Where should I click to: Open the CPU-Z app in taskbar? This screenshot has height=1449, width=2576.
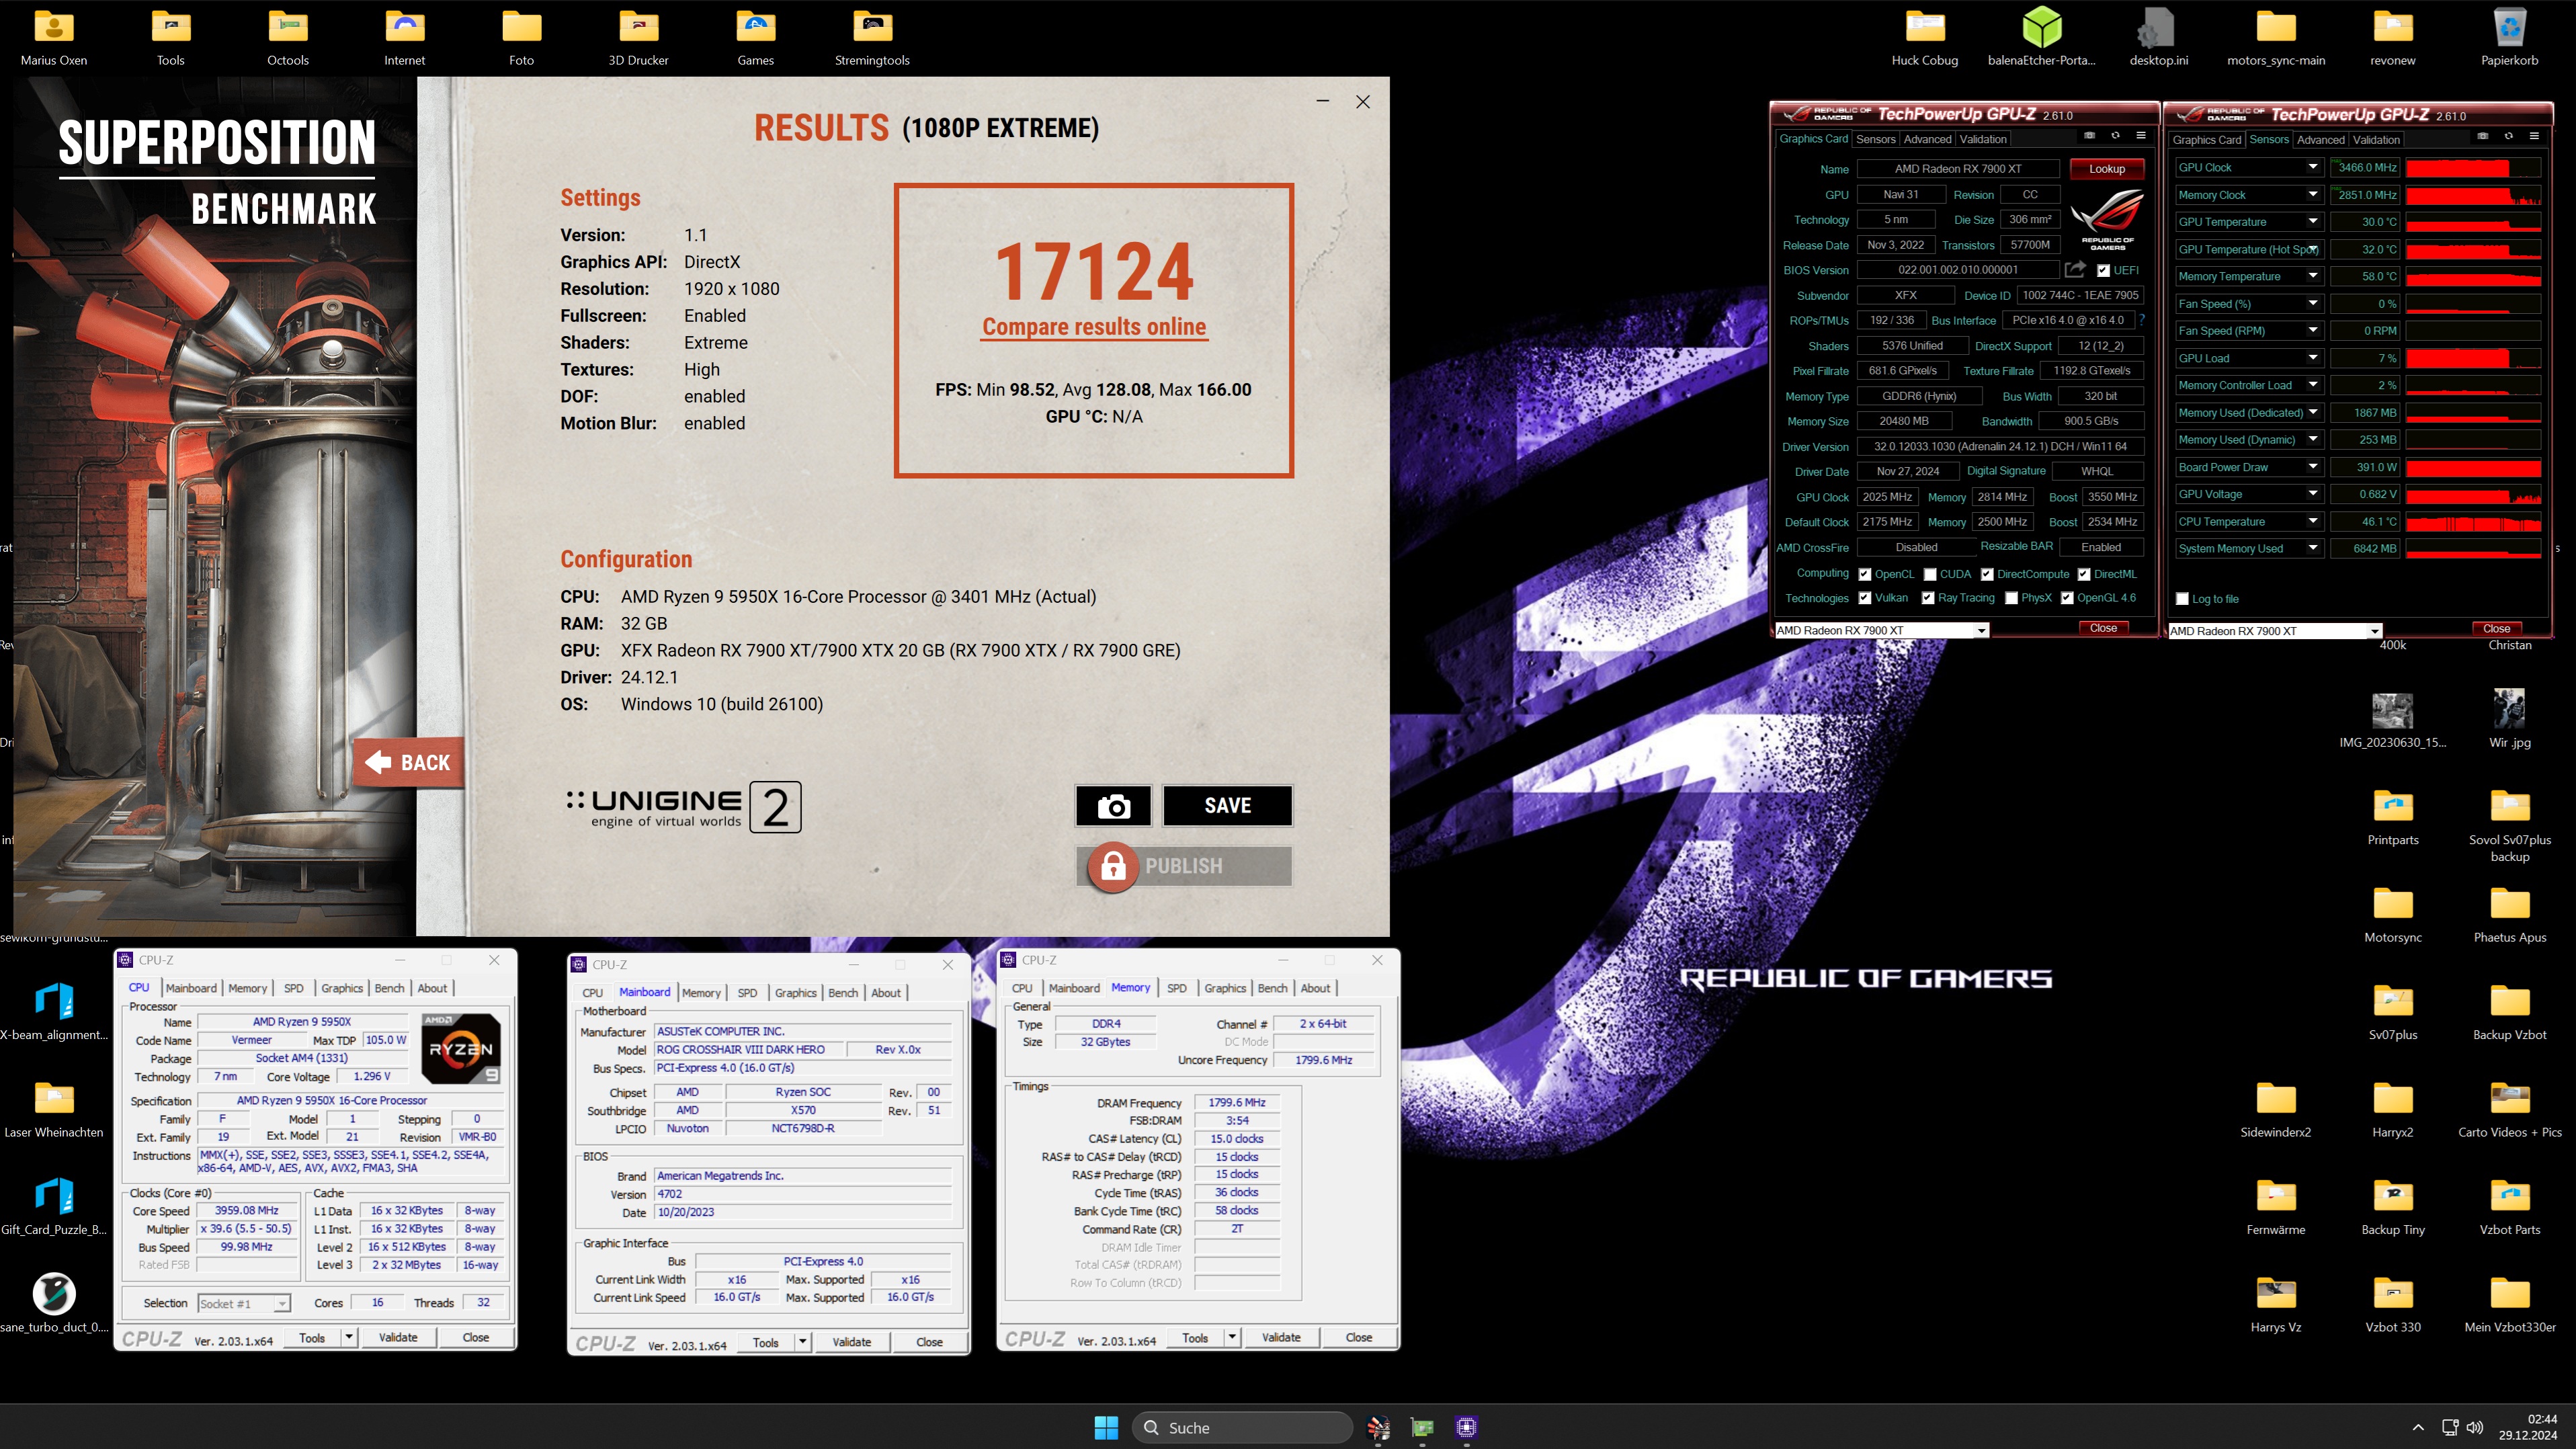[x=1466, y=1428]
